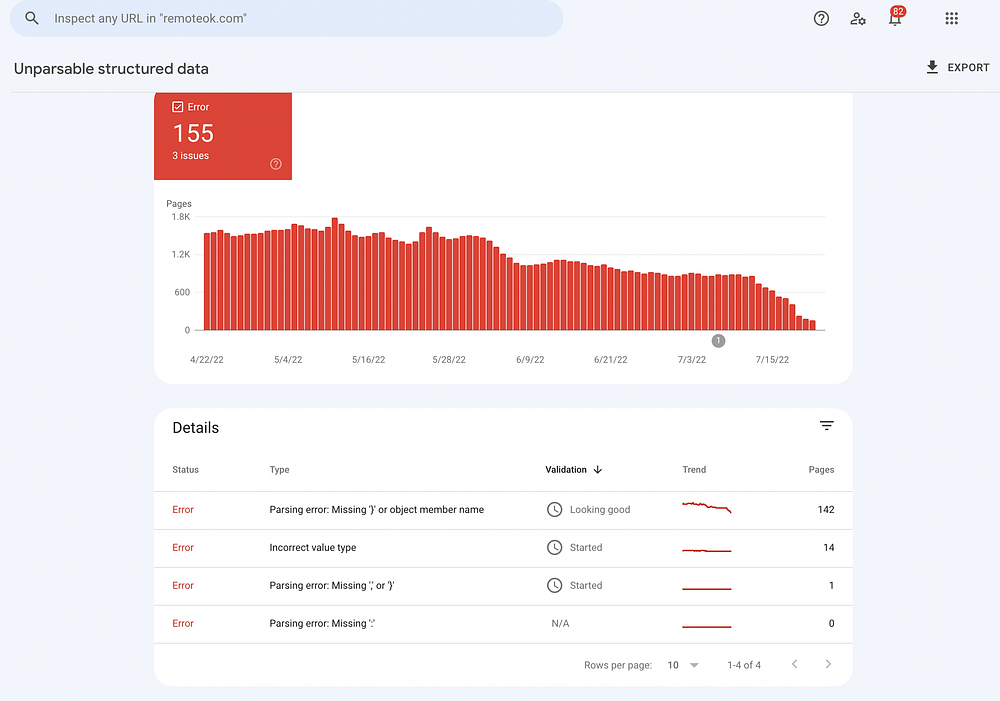Click the export download icon

[932, 67]
